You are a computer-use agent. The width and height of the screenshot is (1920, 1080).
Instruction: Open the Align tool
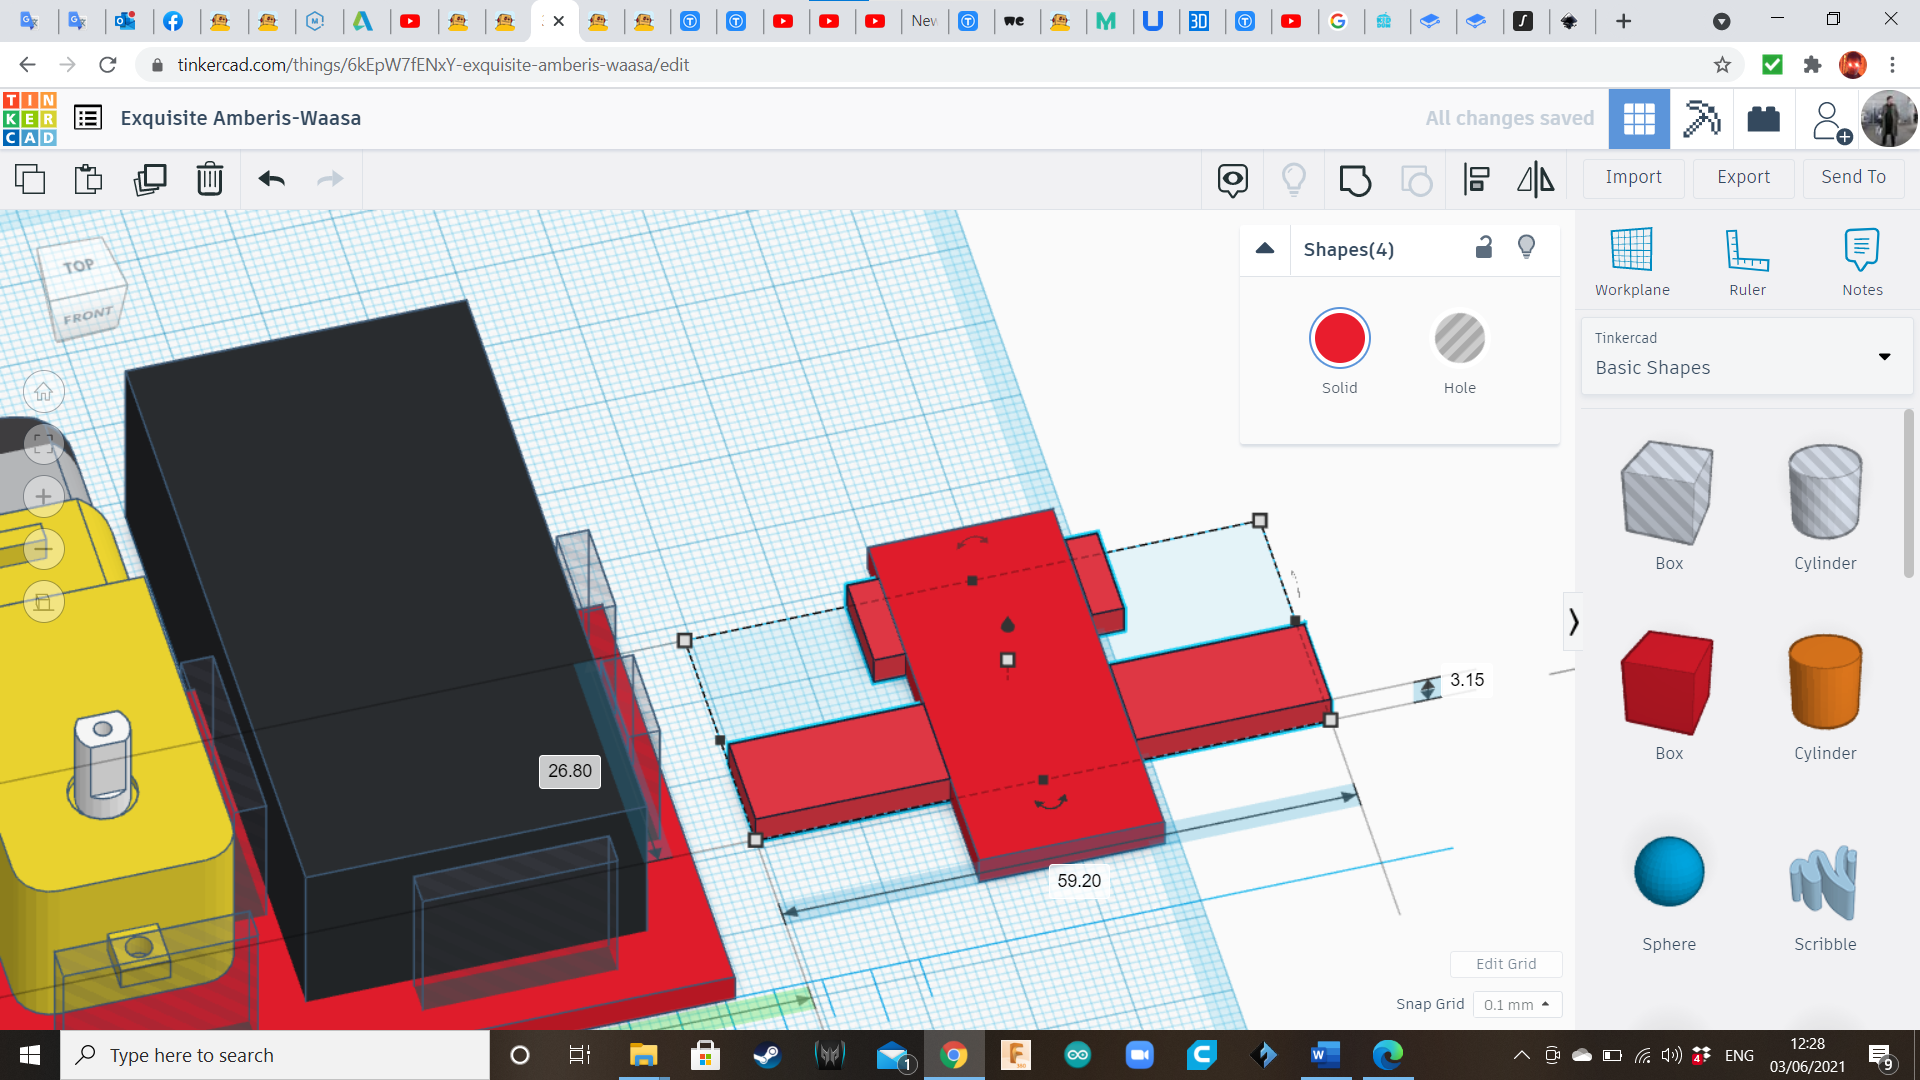pyautogui.click(x=1476, y=180)
